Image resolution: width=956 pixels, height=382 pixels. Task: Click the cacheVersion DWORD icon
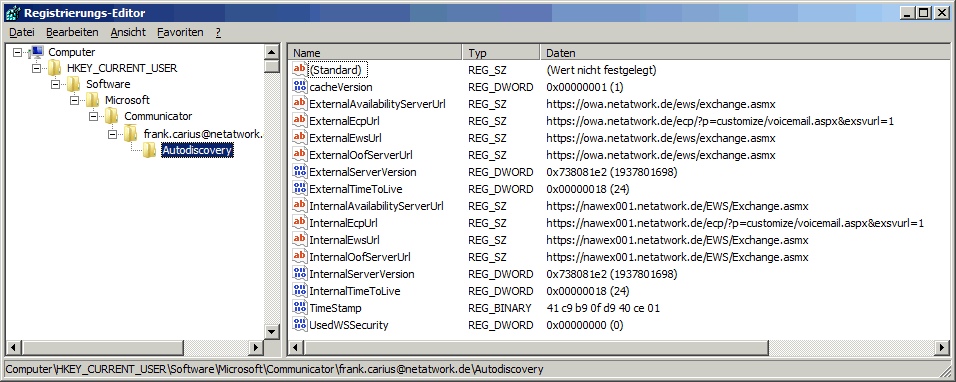pyautogui.click(x=300, y=87)
